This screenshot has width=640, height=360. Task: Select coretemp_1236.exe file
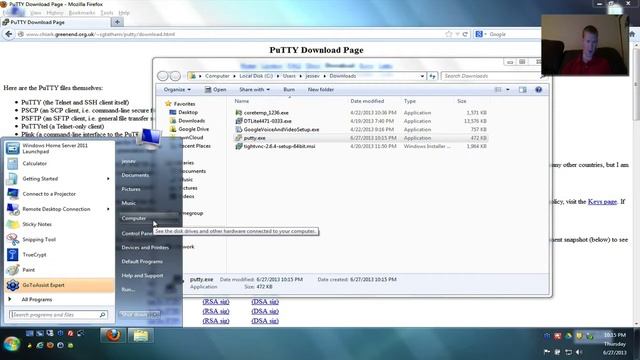(x=266, y=113)
